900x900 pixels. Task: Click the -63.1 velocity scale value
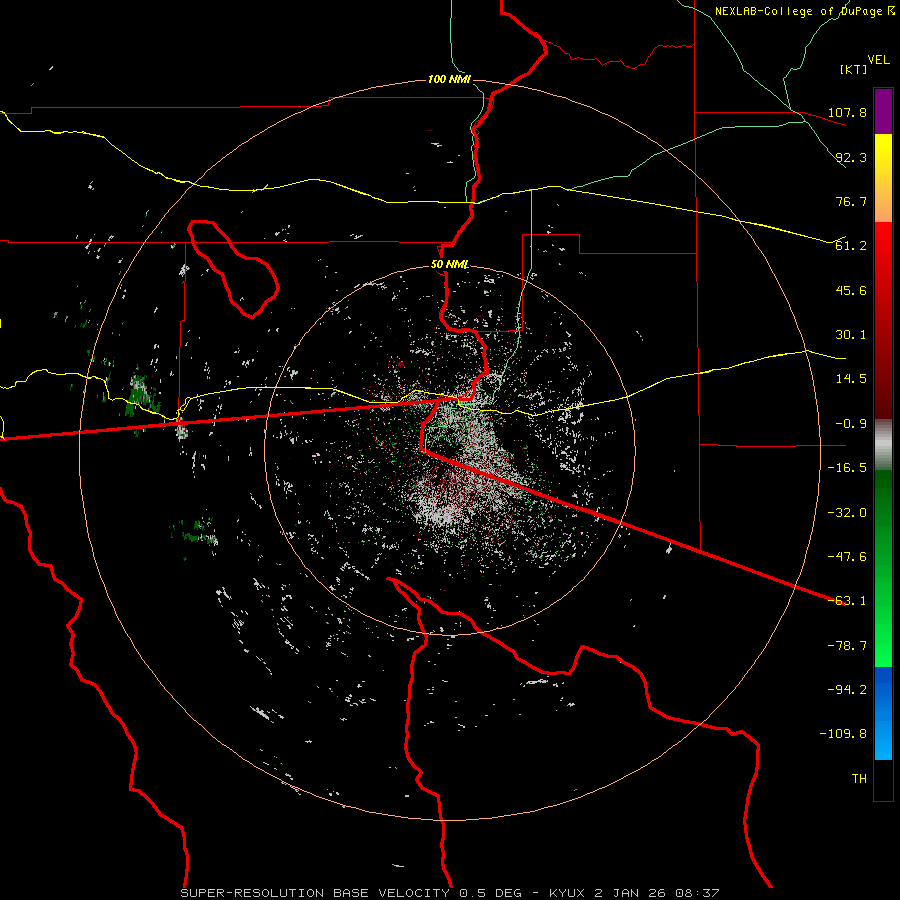(x=847, y=601)
